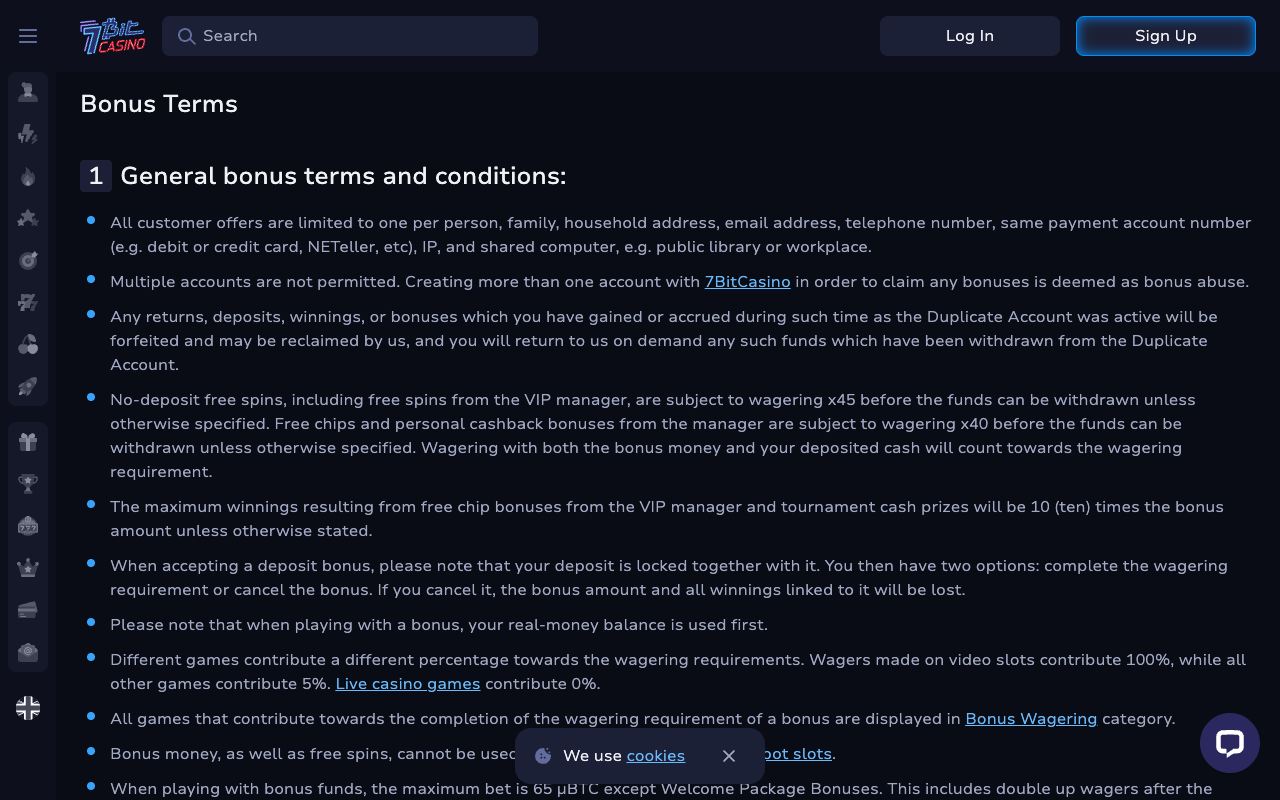
Task: Click the 'Please note that when playing' line
Action: point(439,625)
